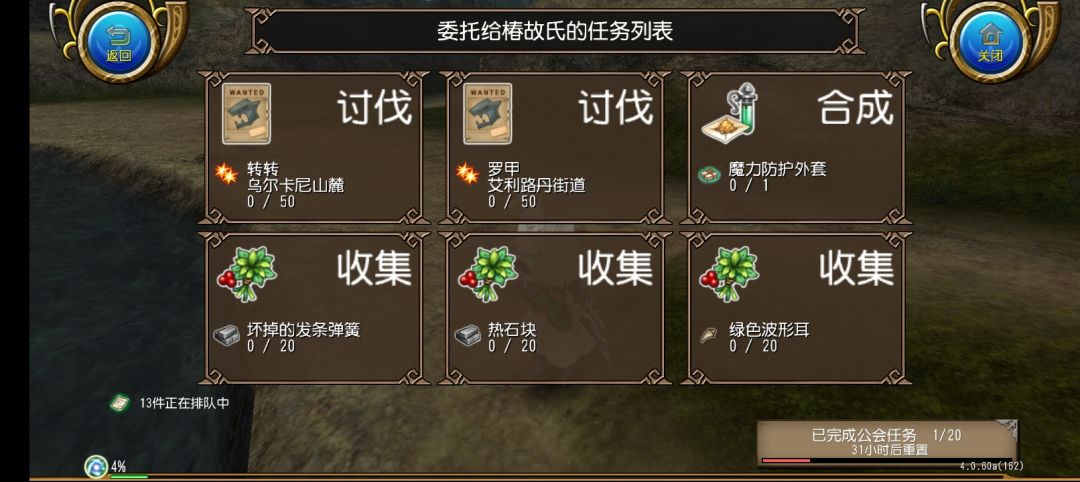
Task: Click the synthesis potion icon
Action: pos(730,114)
